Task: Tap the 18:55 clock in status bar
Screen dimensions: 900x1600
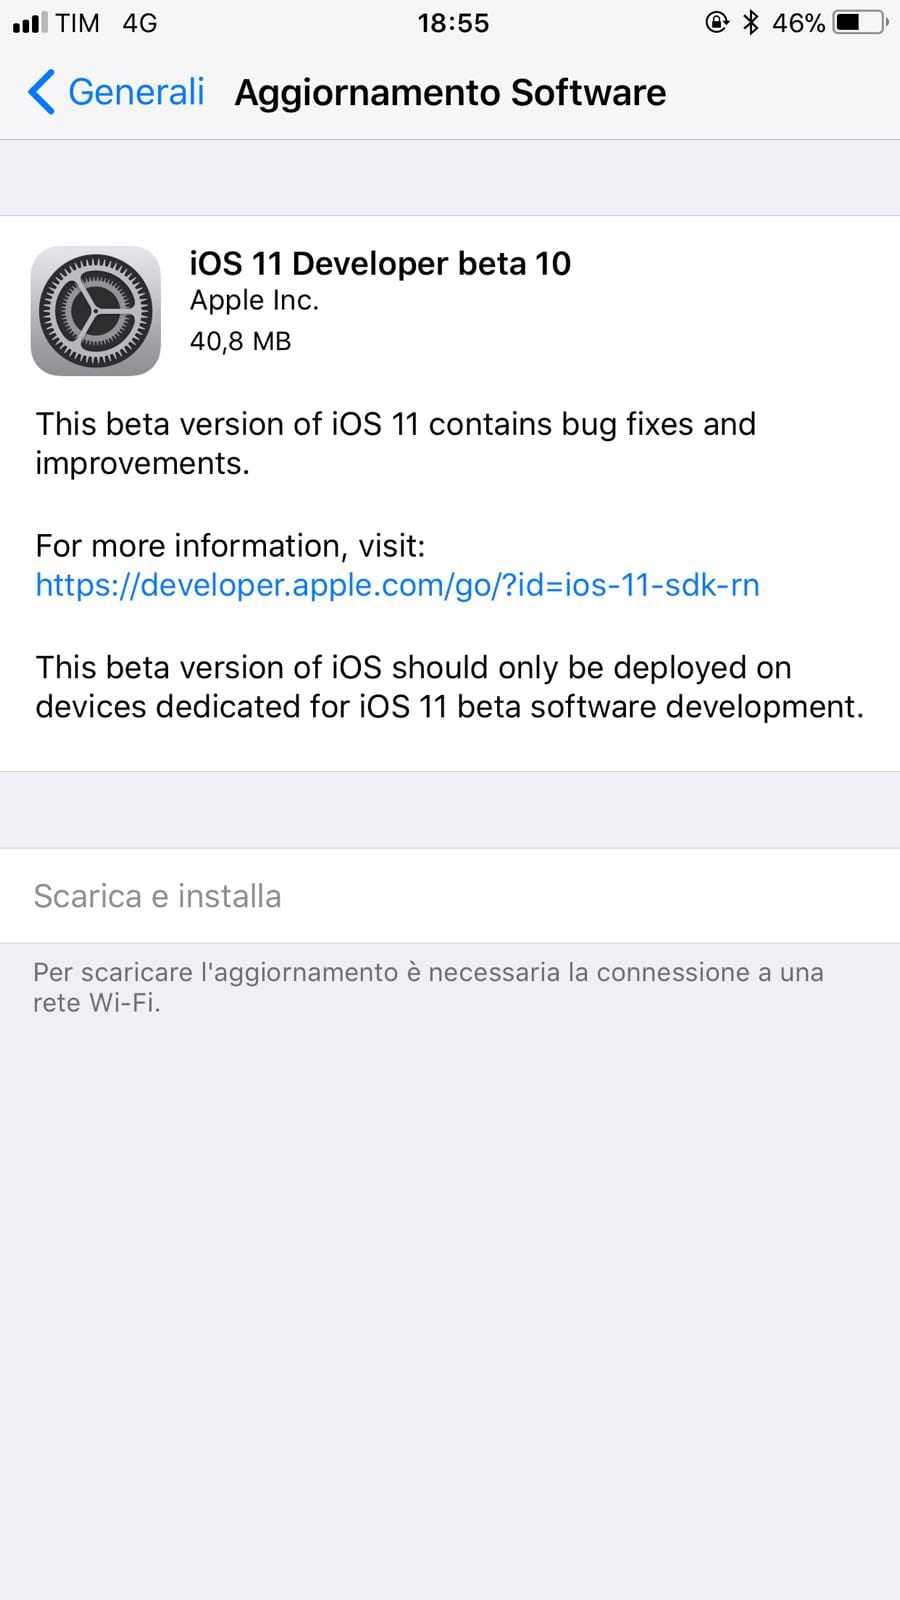Action: (x=453, y=23)
